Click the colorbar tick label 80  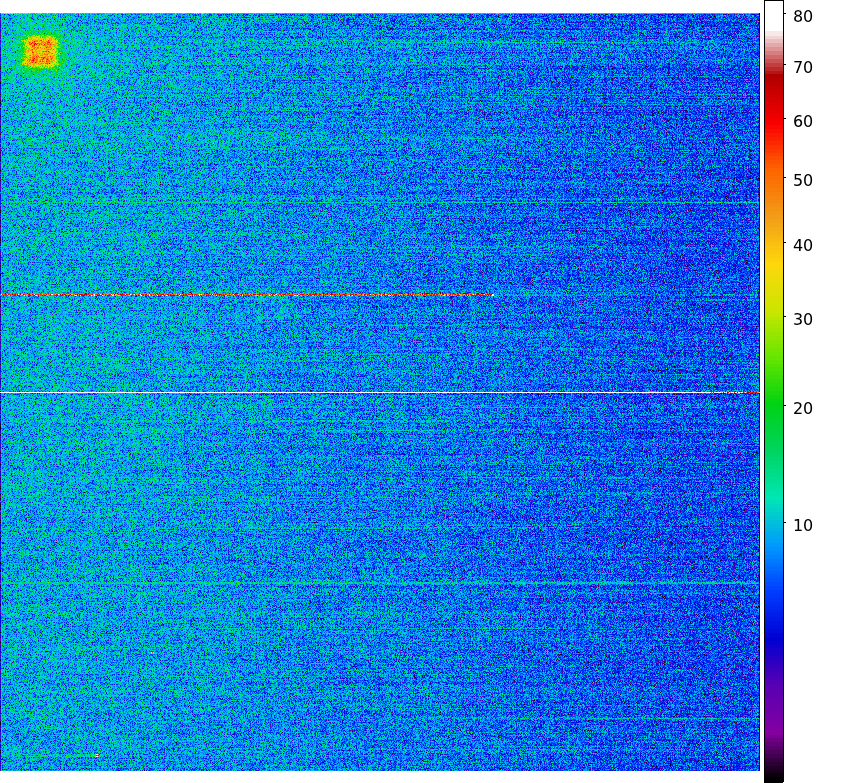[803, 16]
